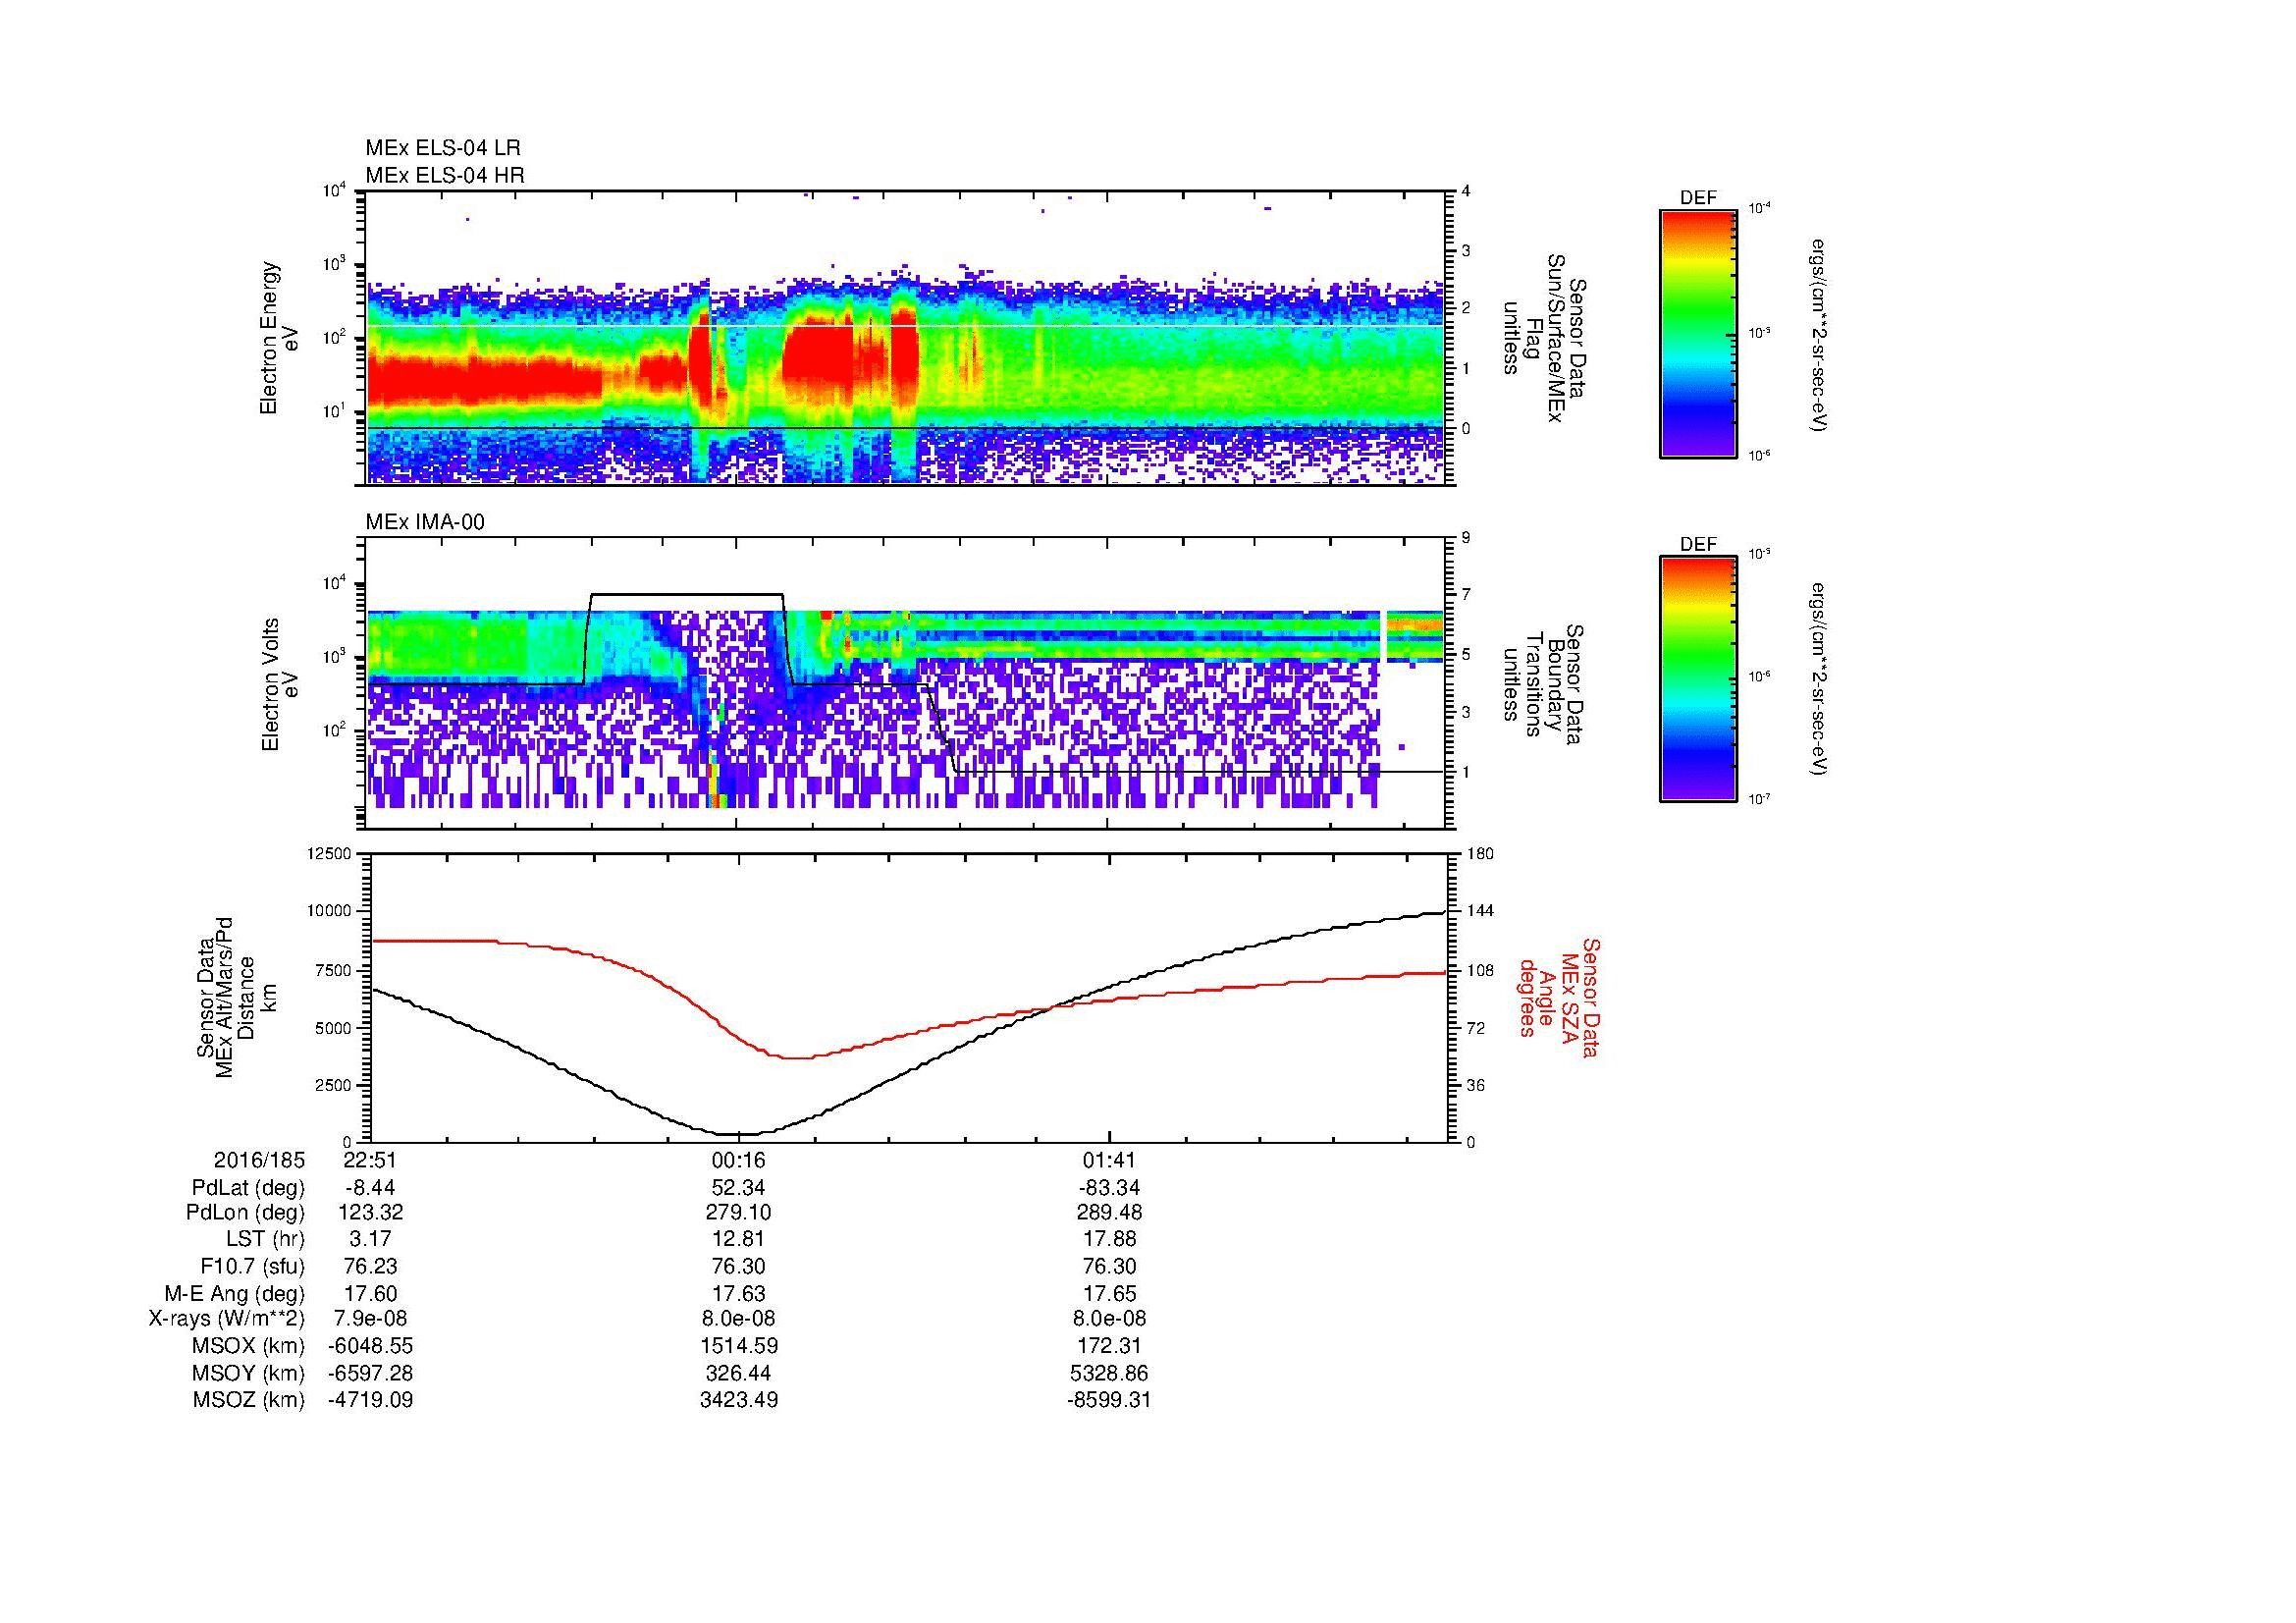Click the M-E Ang value '17.65'

point(1109,1293)
